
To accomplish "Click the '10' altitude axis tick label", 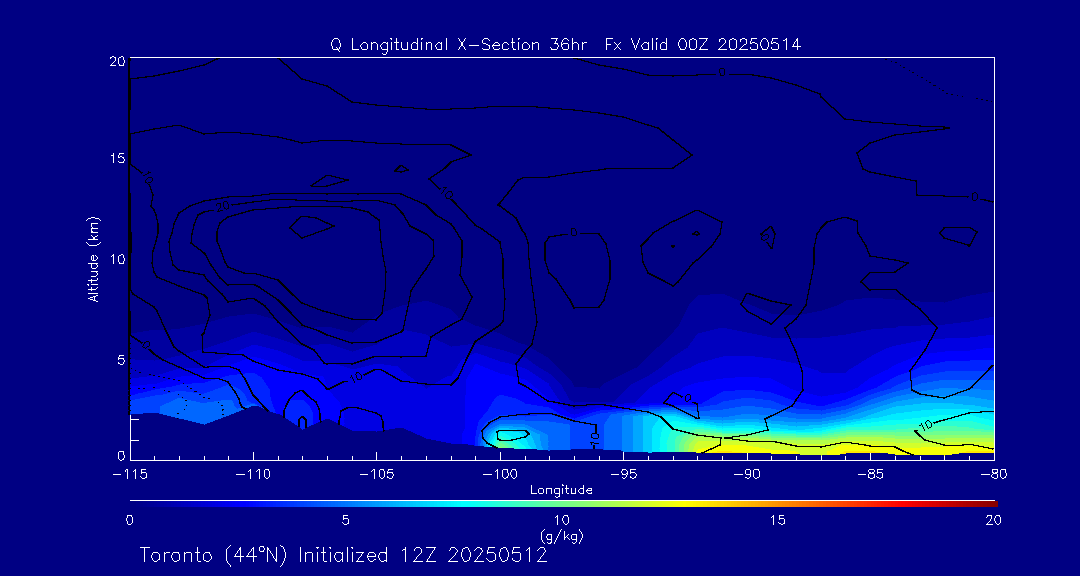I will pos(116,258).
